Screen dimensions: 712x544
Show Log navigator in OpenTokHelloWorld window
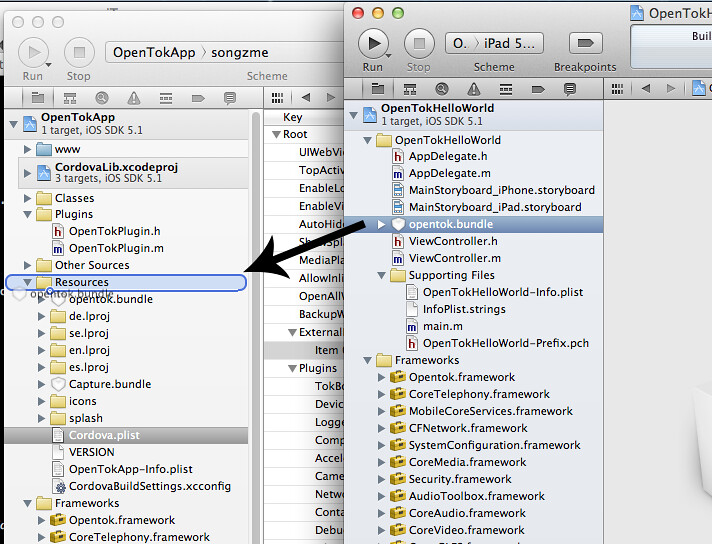569,89
